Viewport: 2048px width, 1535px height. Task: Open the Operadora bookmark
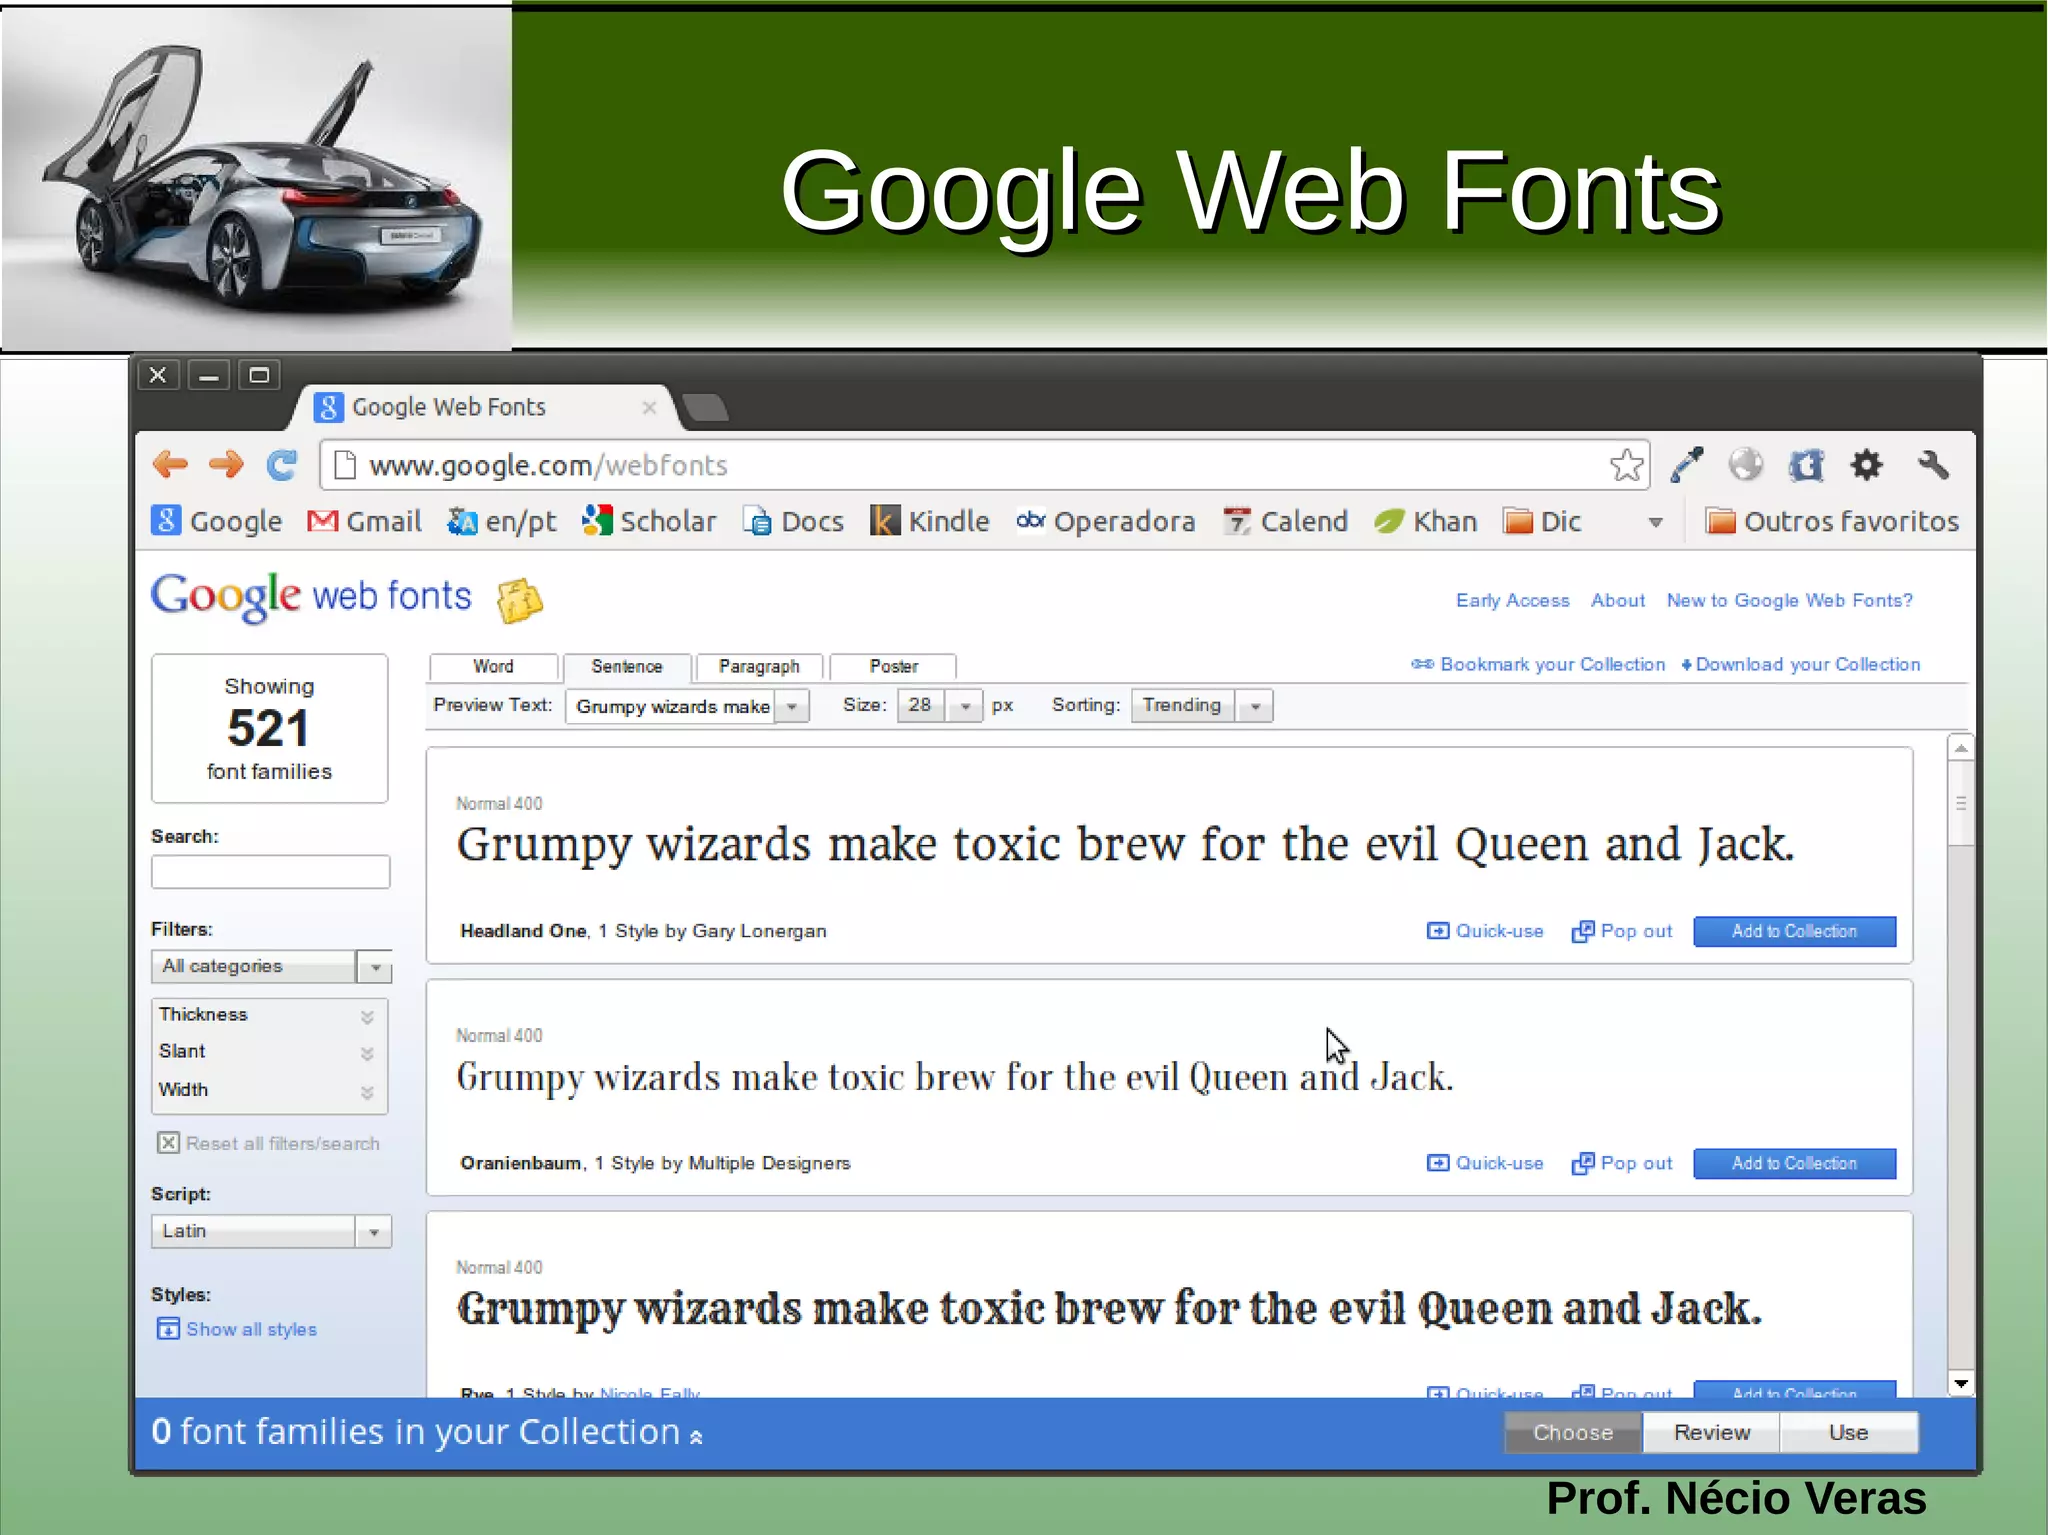click(1105, 521)
